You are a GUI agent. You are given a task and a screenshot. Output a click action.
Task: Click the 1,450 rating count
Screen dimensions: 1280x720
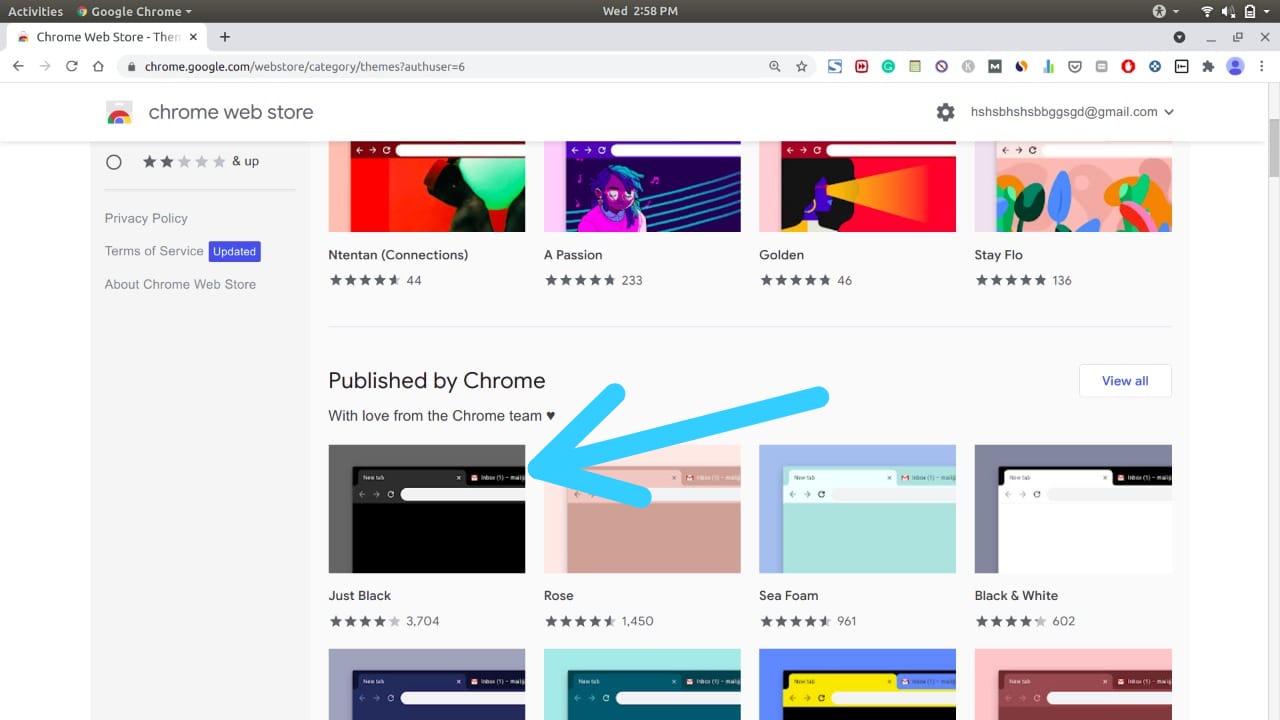(637, 621)
